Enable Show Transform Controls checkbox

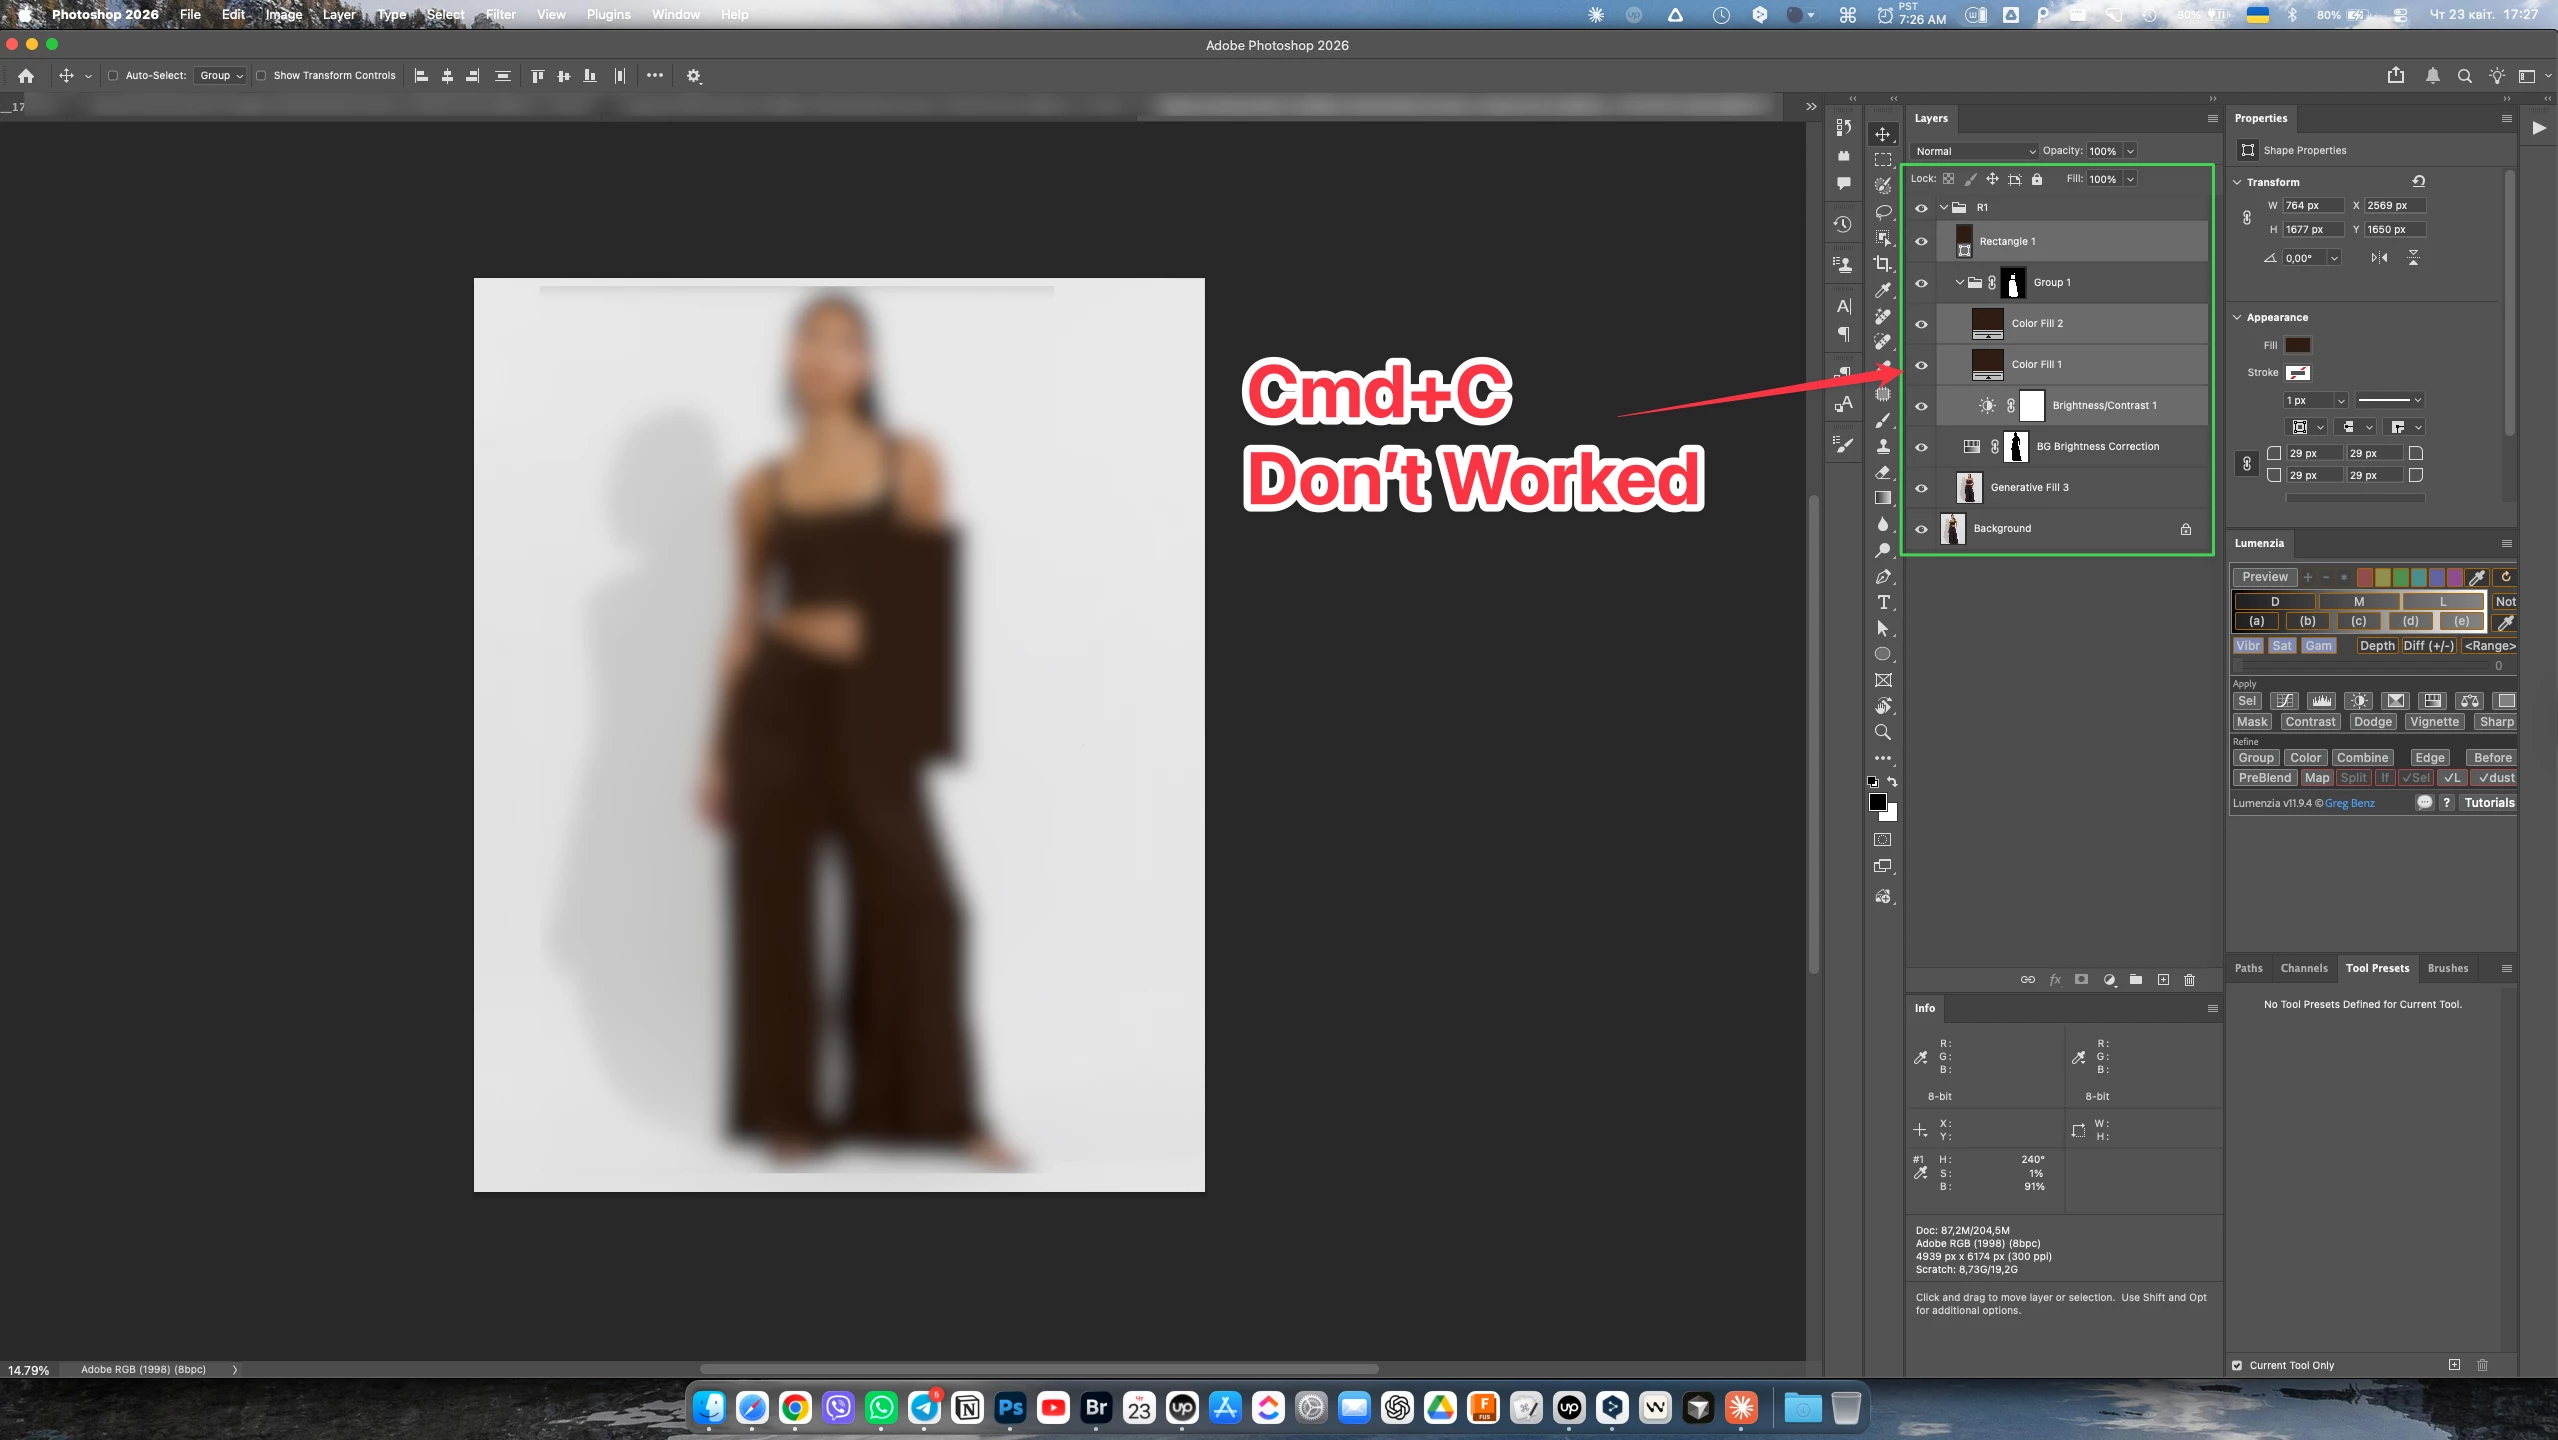point(261,76)
